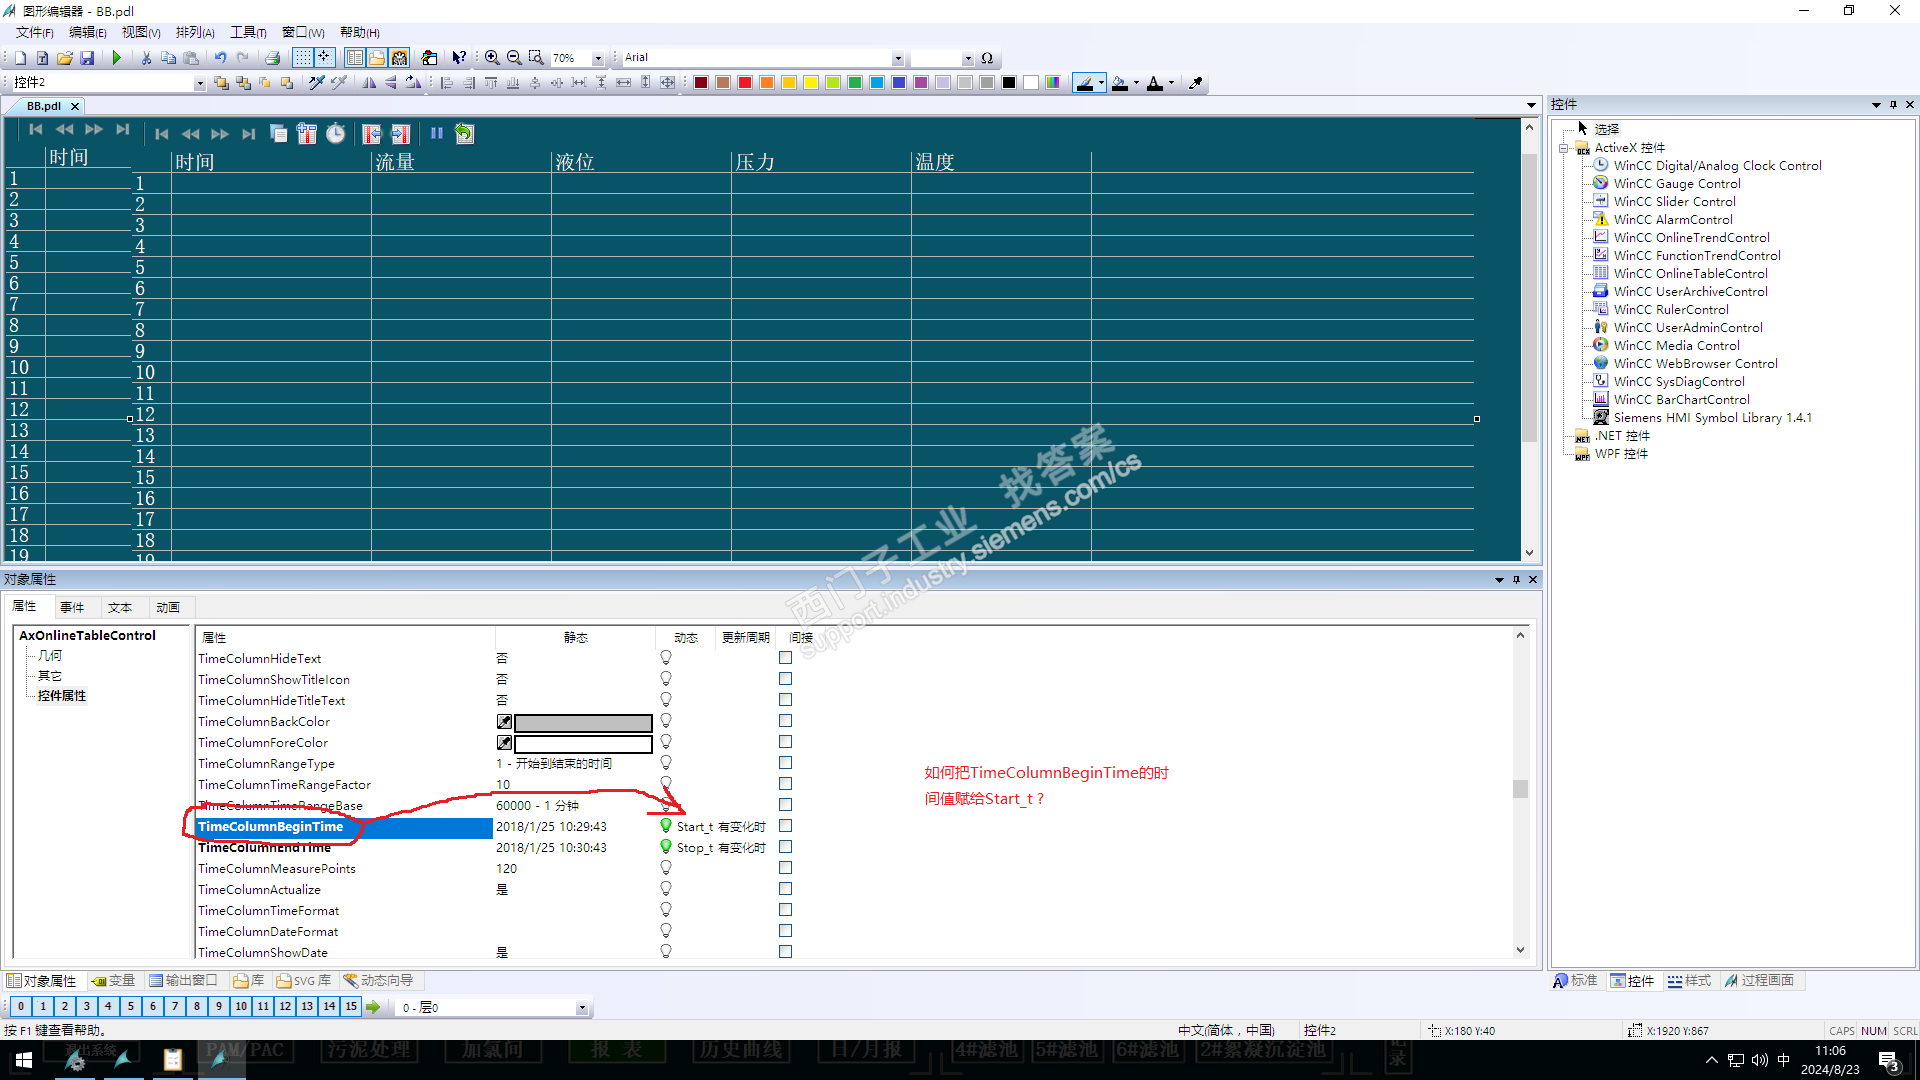Open the 变量 panel at bottom
1920x1080 pixels.
tap(113, 980)
